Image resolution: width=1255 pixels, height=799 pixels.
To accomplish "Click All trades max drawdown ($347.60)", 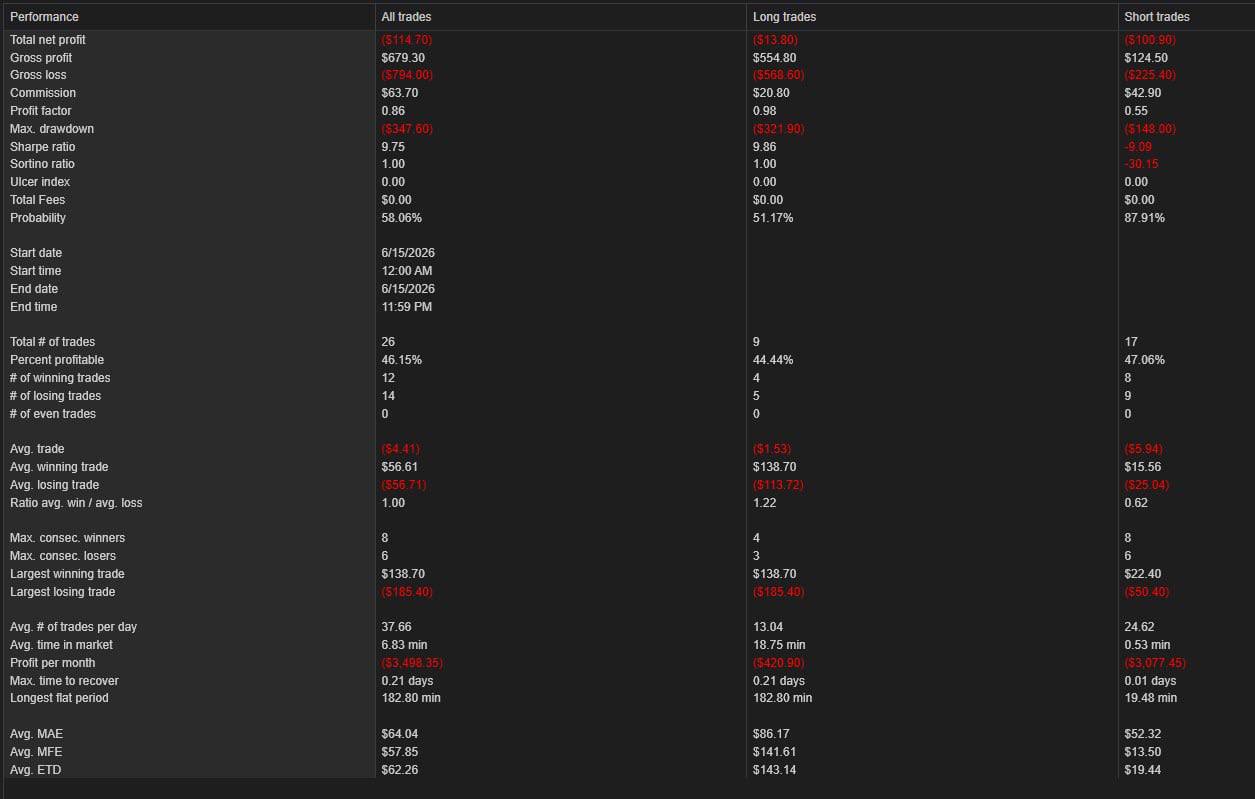I will pyautogui.click(x=407, y=129).
